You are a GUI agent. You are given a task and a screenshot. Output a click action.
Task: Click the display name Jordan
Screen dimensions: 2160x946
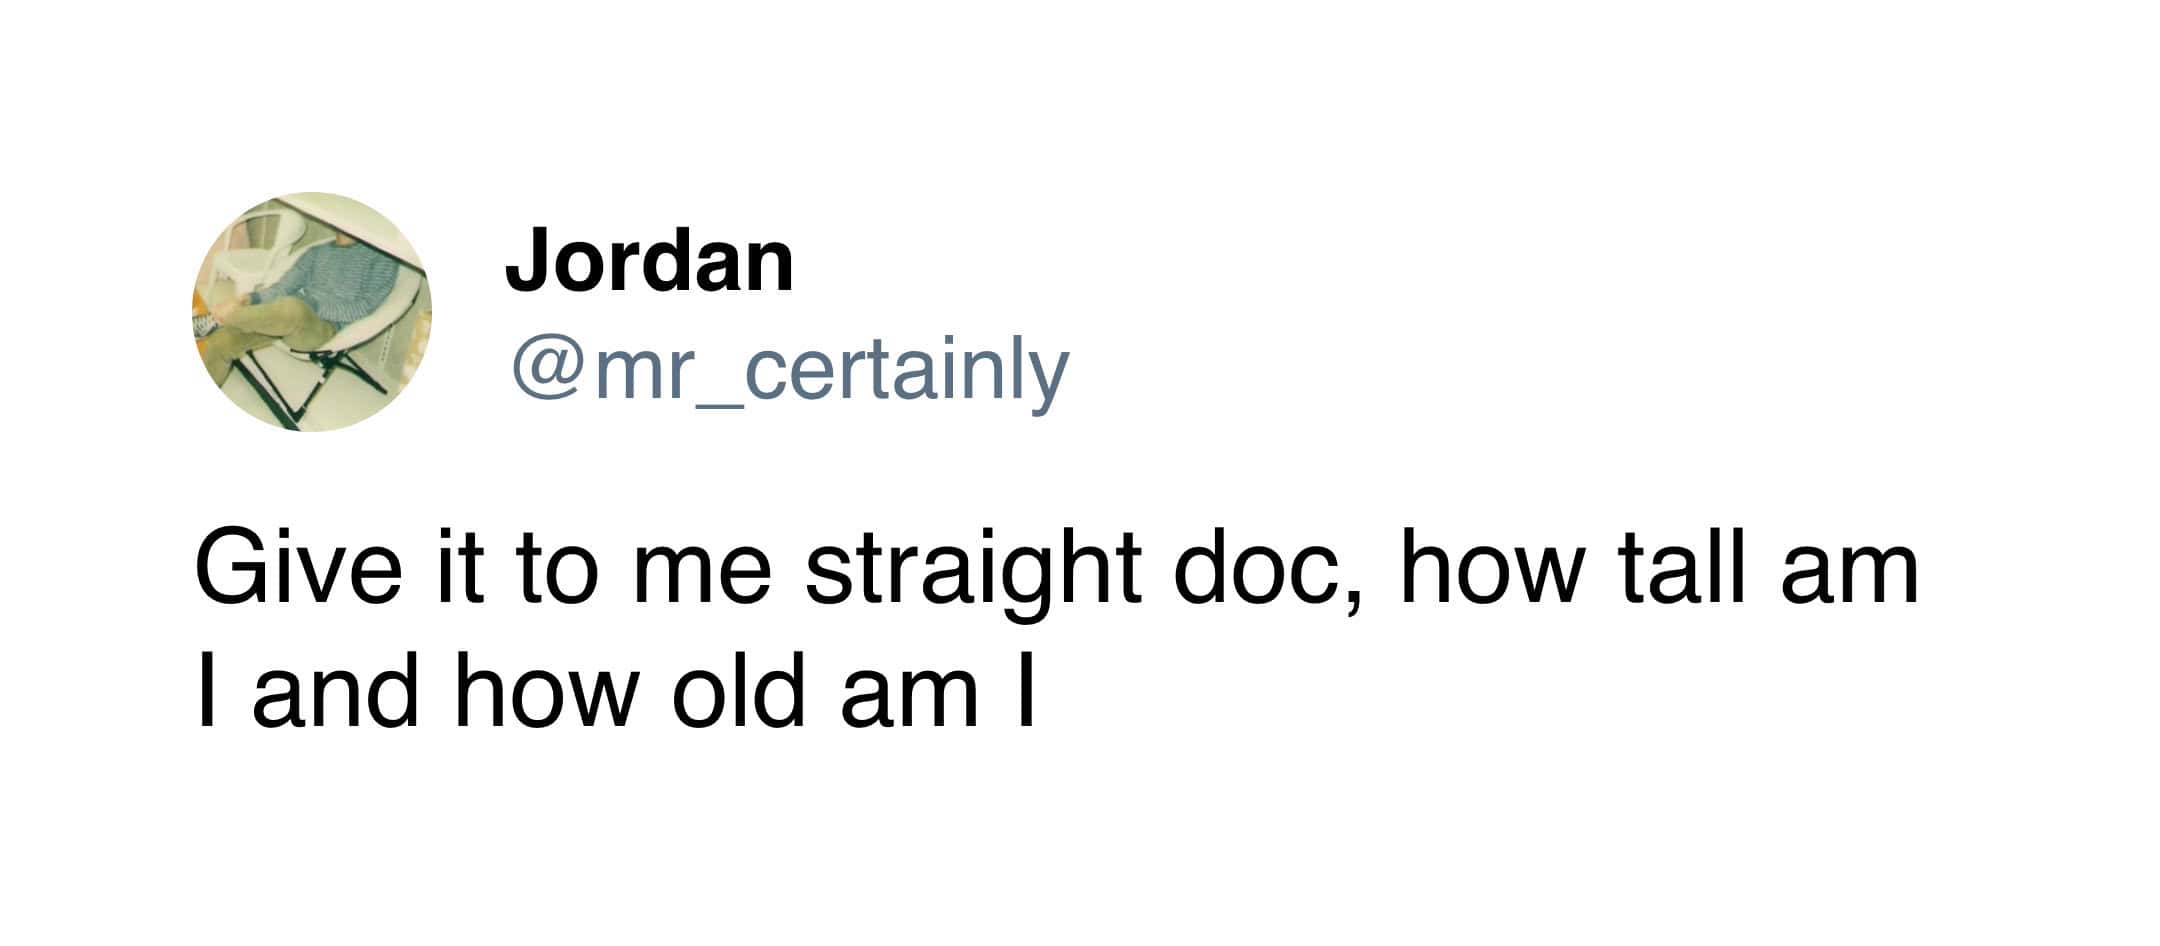650,260
